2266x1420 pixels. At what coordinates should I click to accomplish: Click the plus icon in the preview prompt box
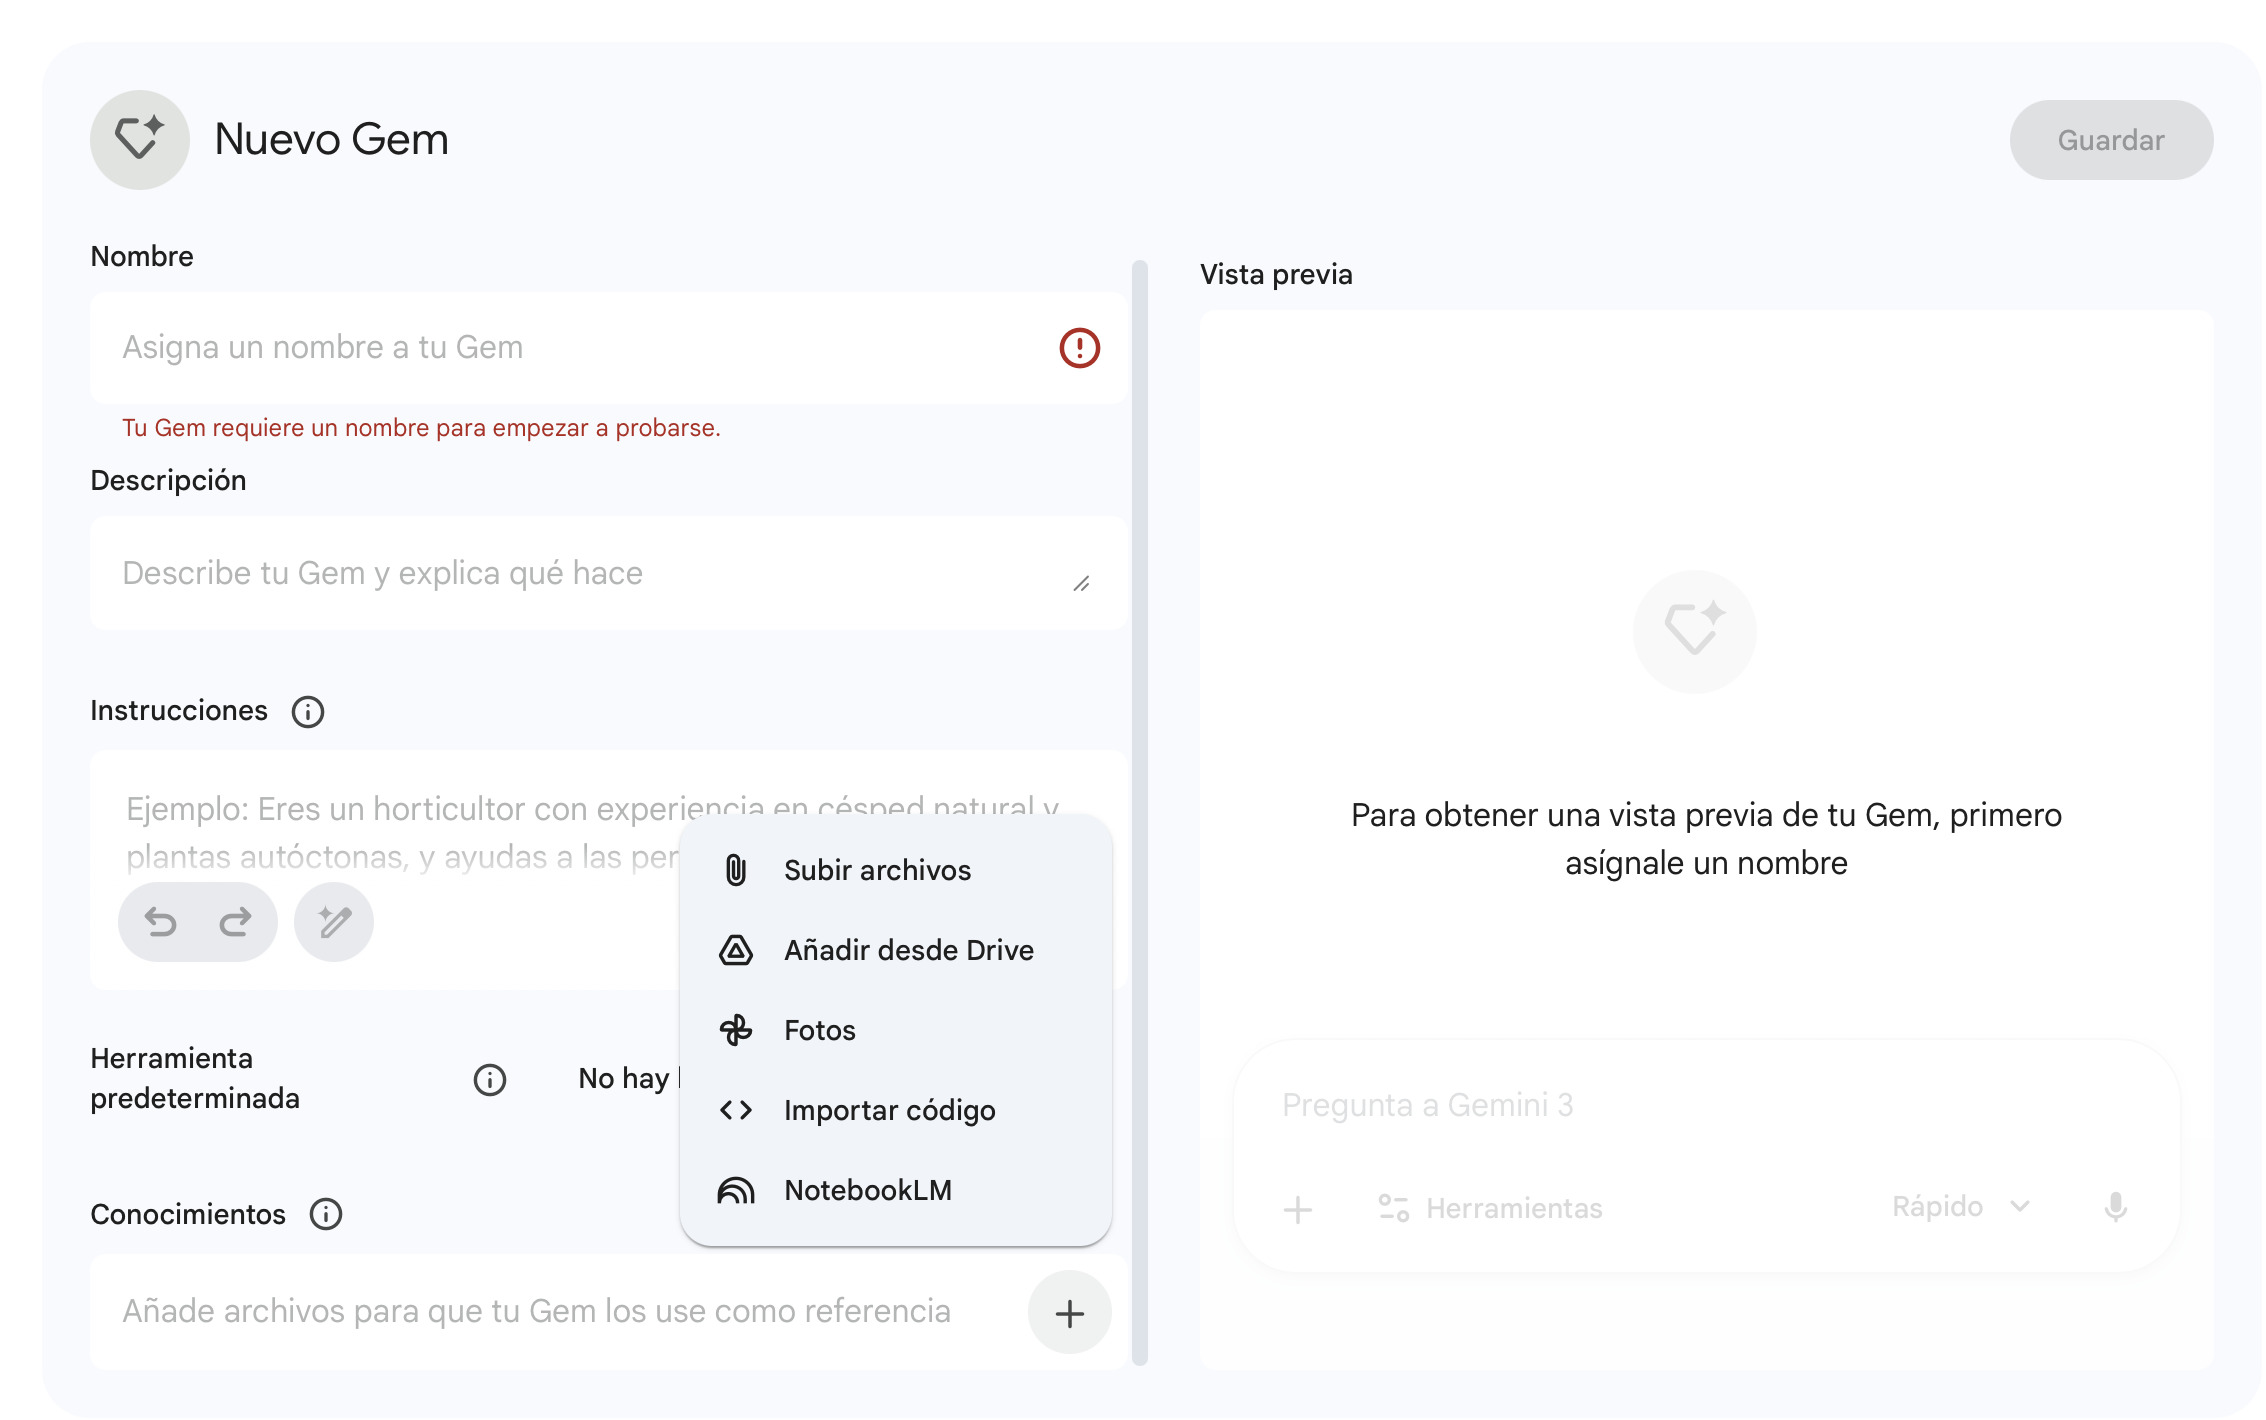1298,1209
